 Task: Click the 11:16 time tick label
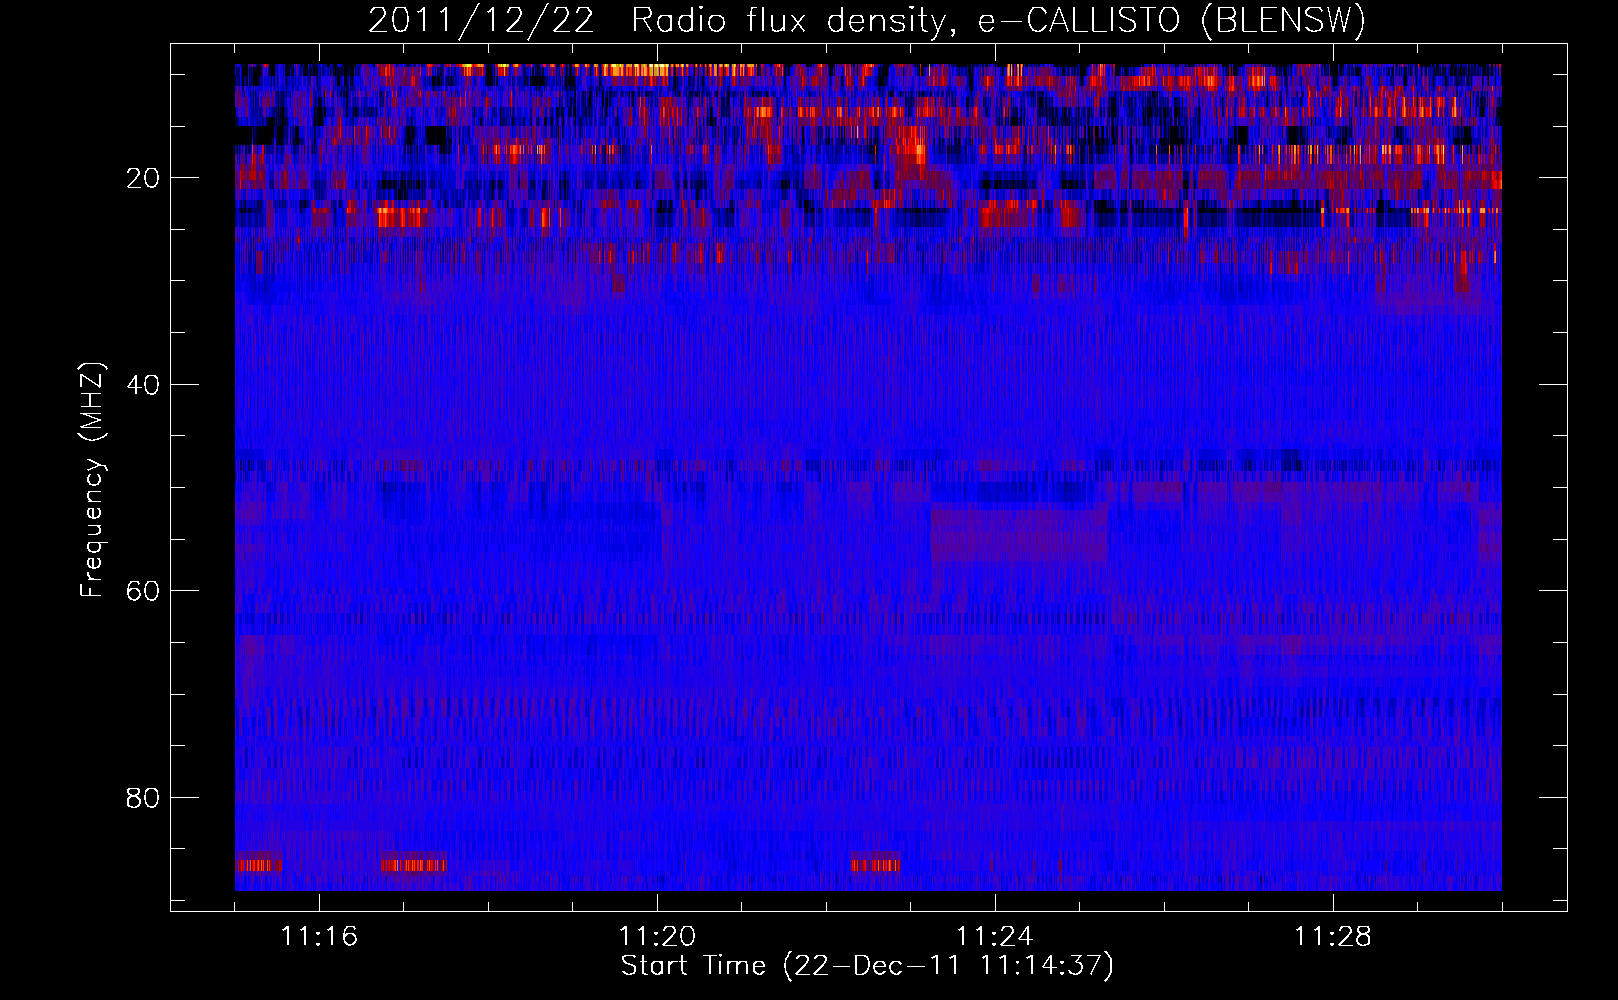[x=319, y=937]
